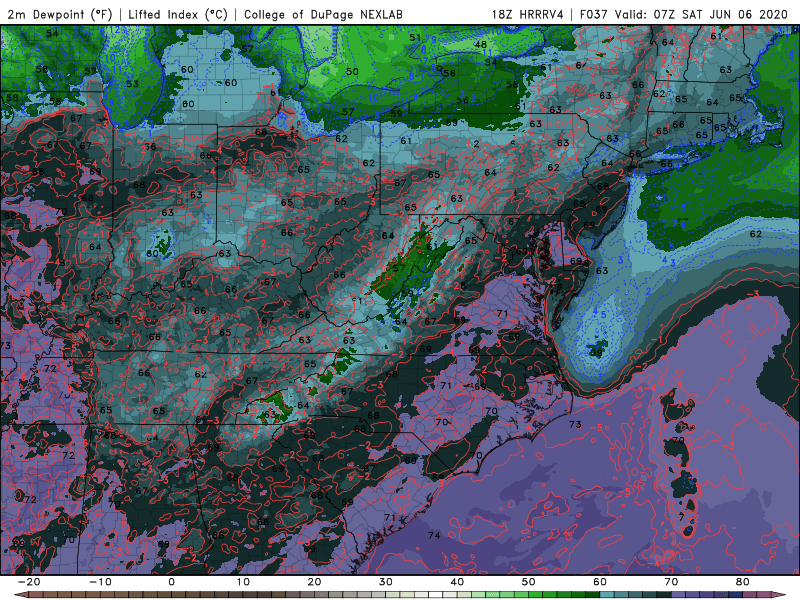Screen dimensions: 800x600
Task: Click the 50 label on the color scale
Action: [x=529, y=582]
